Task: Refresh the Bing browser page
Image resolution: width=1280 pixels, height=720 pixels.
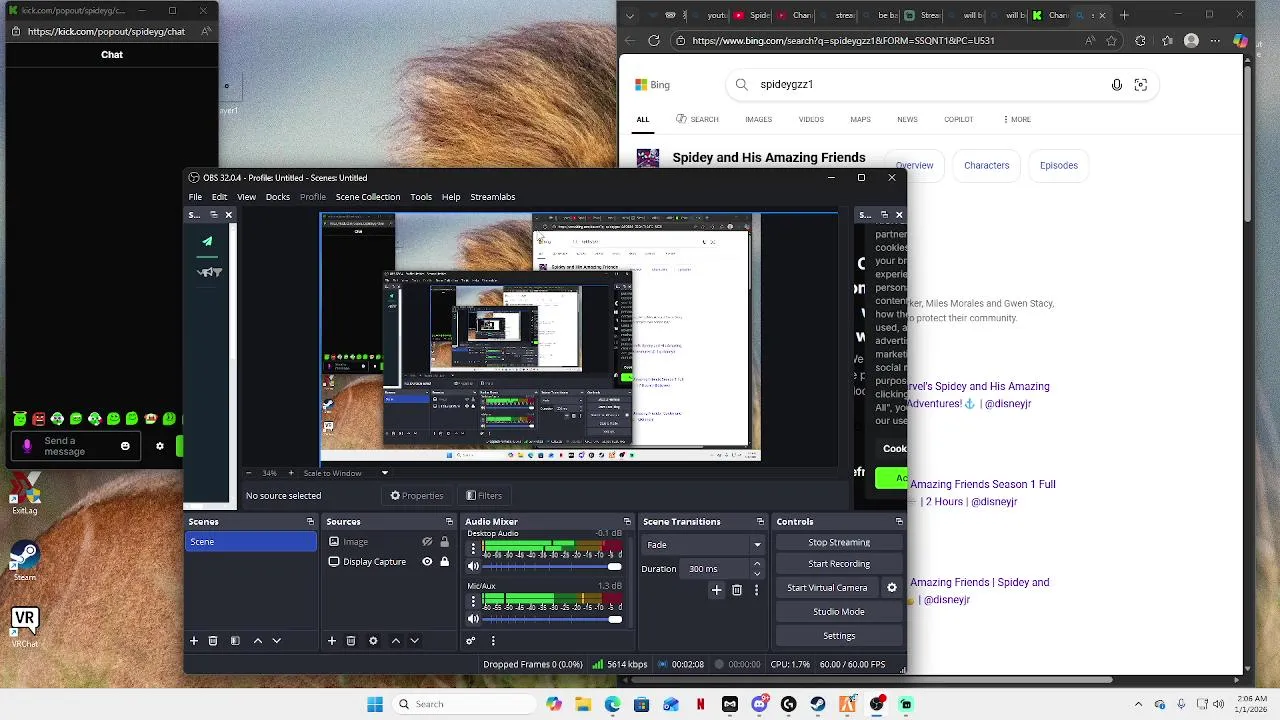Action: 654,41
